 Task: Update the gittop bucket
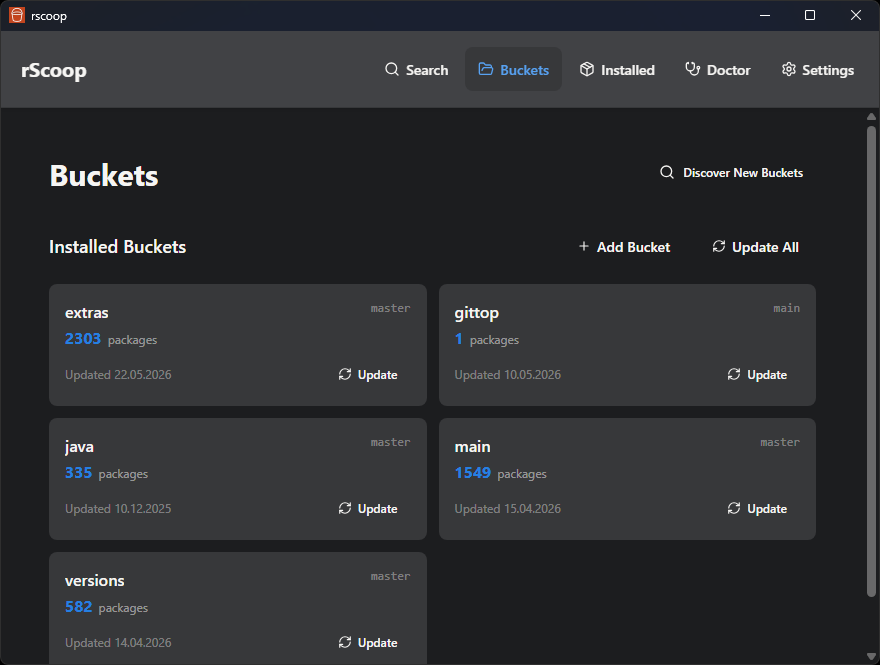point(757,375)
